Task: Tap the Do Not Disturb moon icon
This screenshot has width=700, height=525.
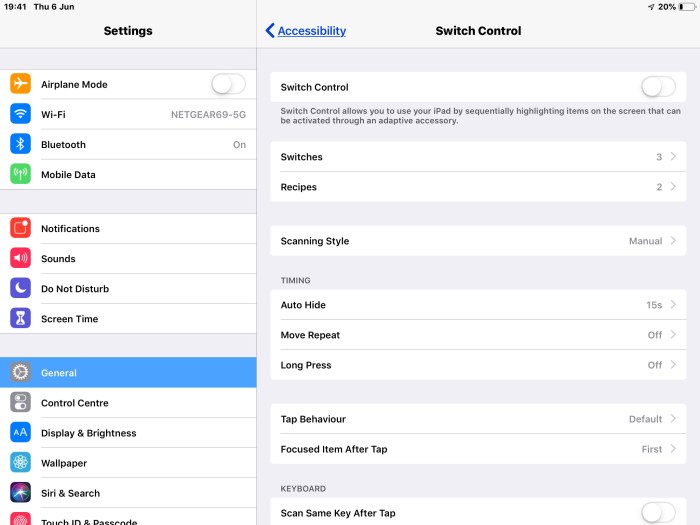Action: tap(20, 289)
